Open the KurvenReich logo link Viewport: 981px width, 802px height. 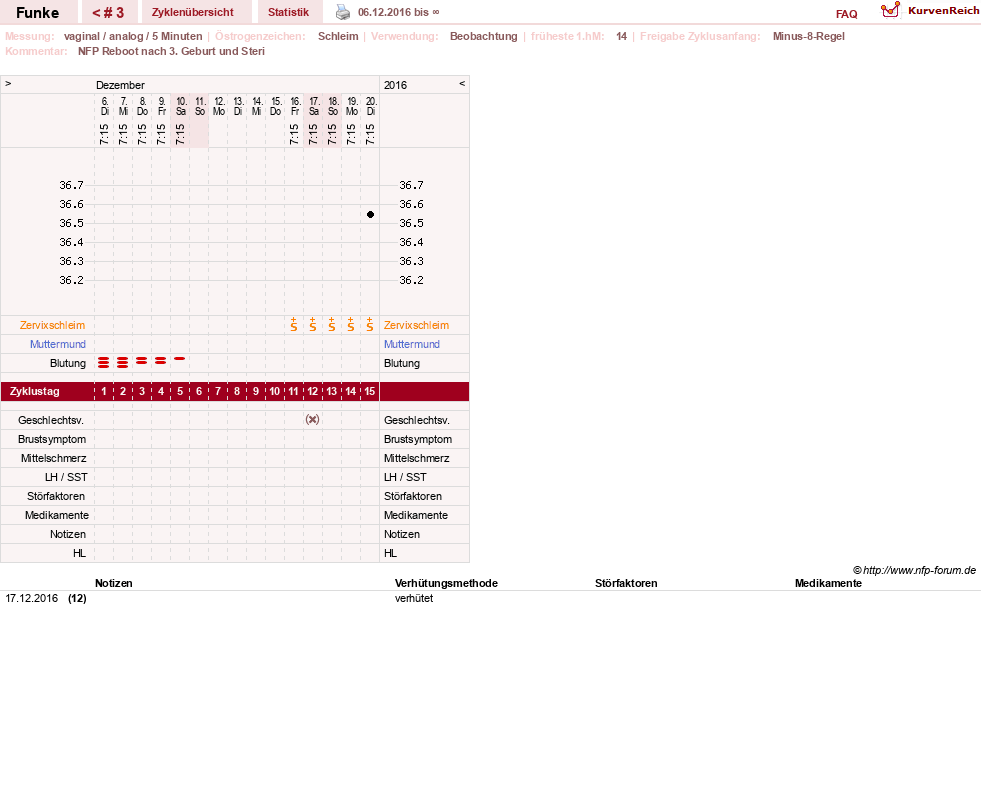coord(929,11)
